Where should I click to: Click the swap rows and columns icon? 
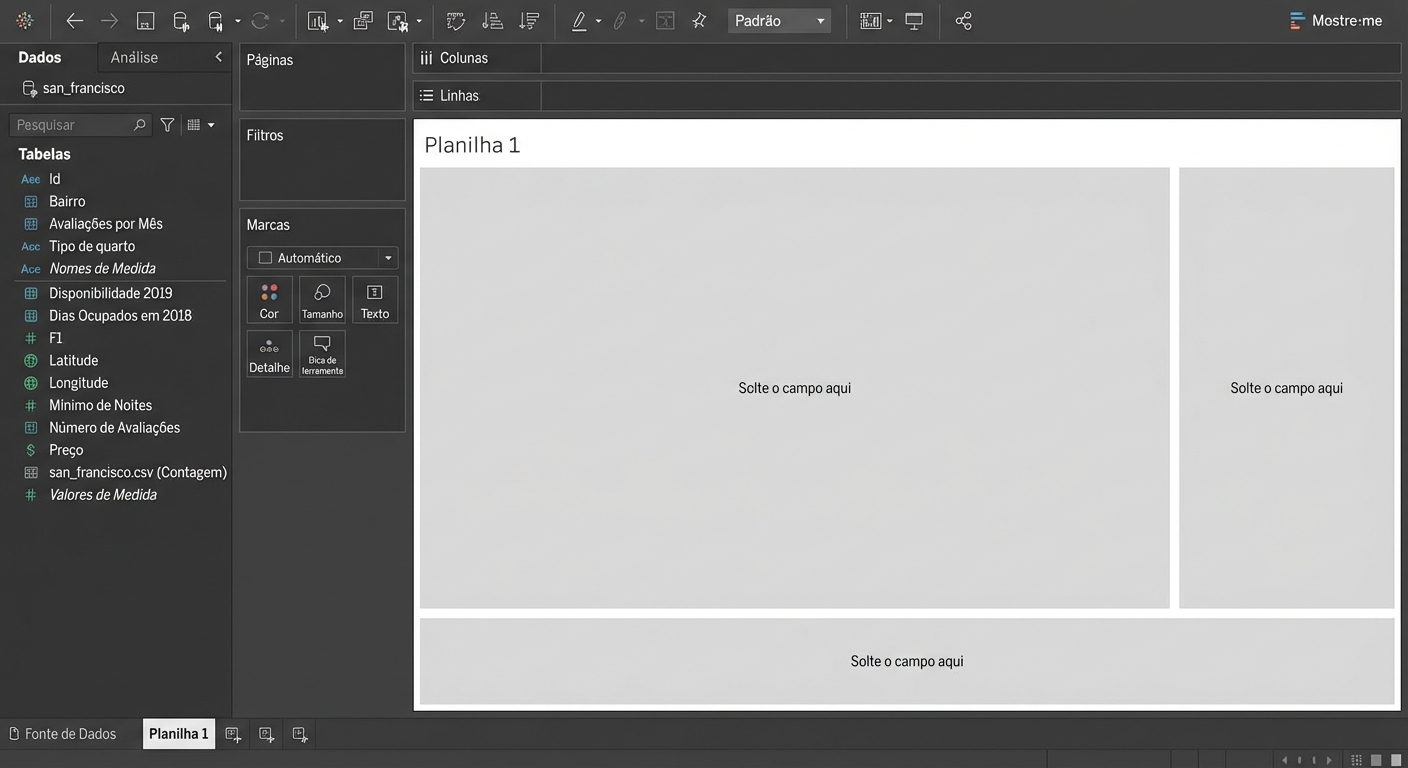[x=456, y=21]
